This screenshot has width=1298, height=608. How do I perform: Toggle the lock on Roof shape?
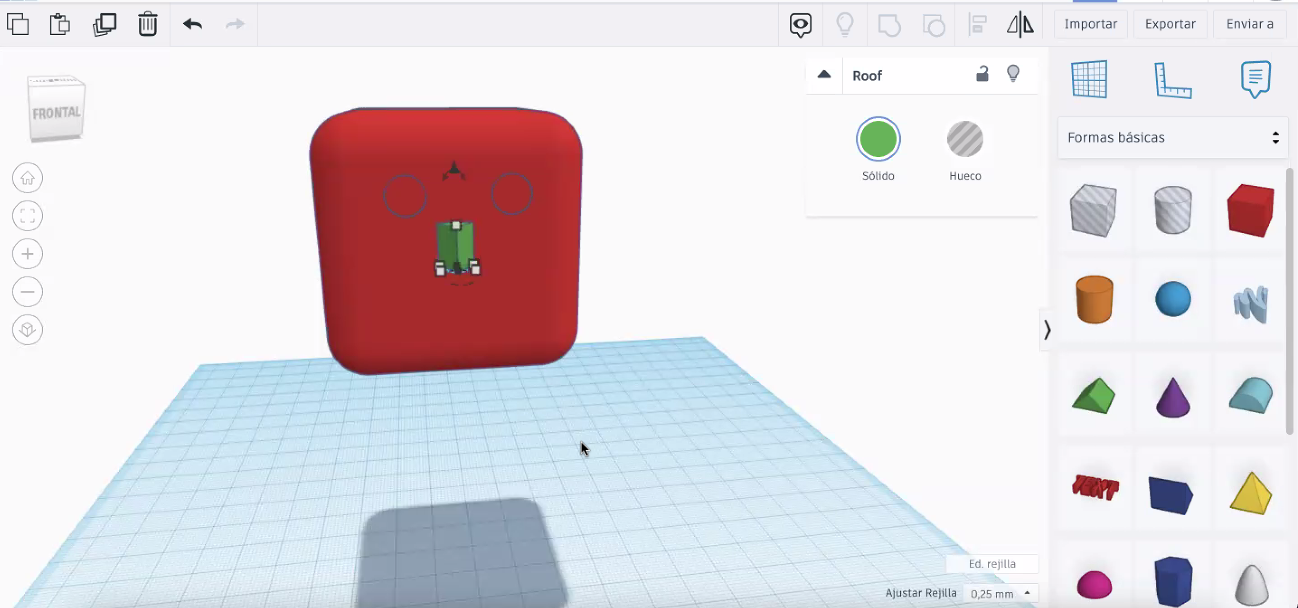point(983,74)
